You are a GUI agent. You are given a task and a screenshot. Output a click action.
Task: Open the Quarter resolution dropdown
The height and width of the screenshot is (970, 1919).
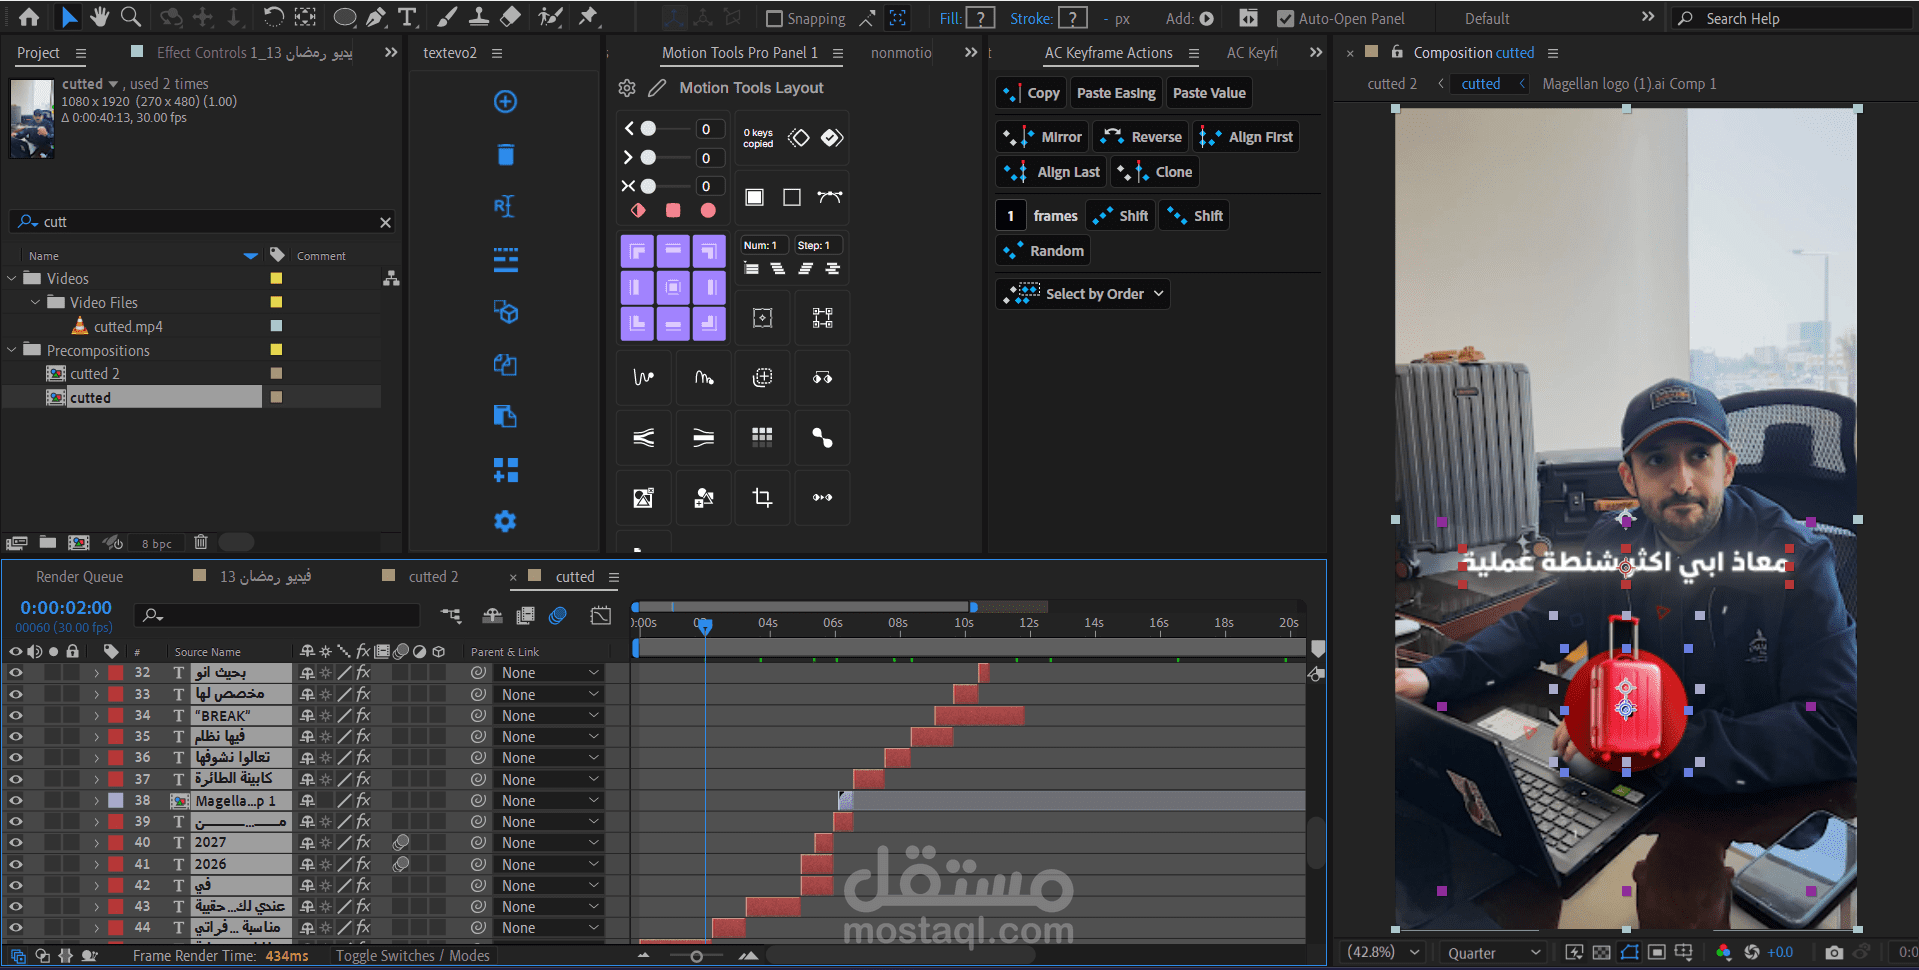tap(1493, 953)
